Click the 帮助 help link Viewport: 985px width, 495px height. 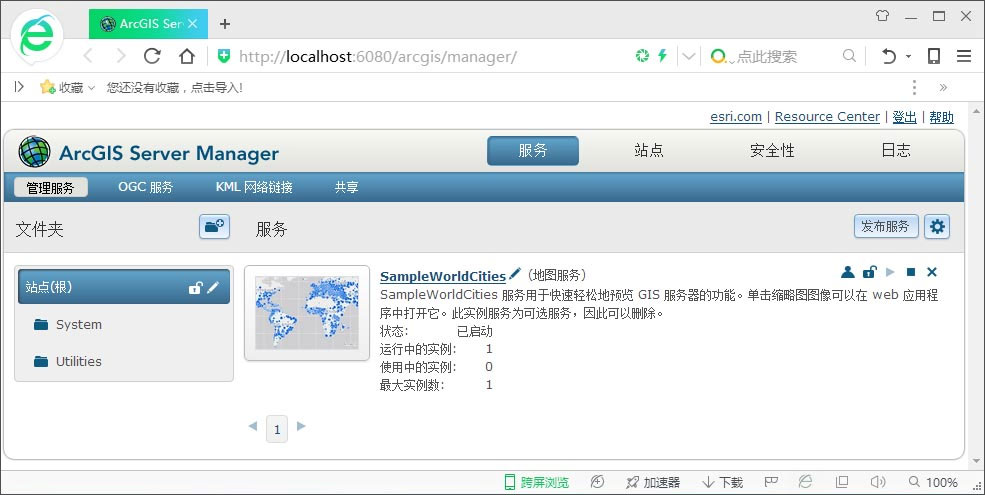click(x=941, y=117)
